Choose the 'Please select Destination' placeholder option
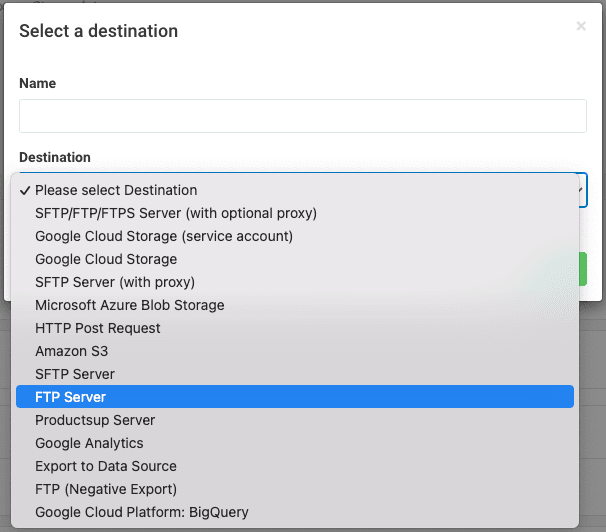This screenshot has width=606, height=532. pyautogui.click(x=116, y=190)
